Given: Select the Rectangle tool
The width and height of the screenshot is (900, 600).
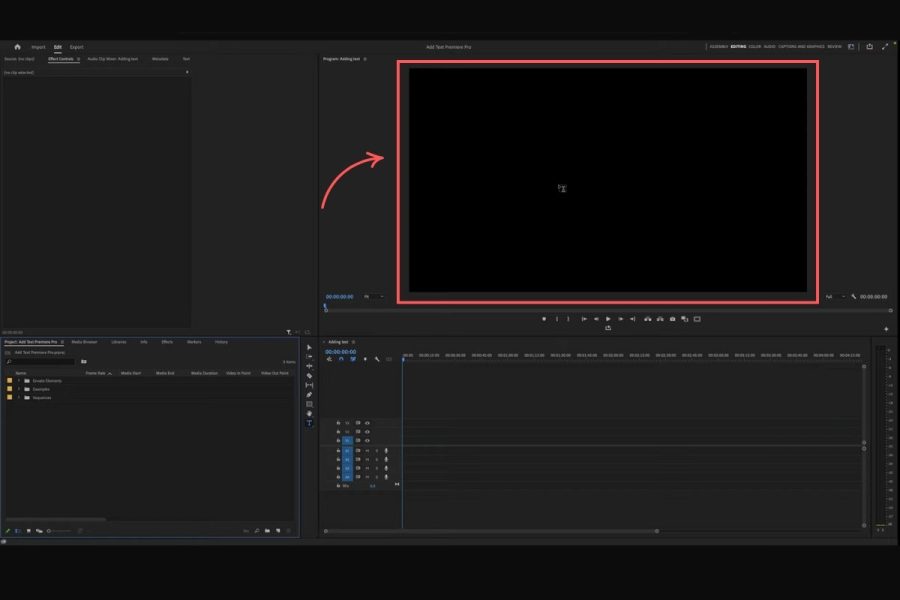Looking at the screenshot, I should [x=309, y=404].
